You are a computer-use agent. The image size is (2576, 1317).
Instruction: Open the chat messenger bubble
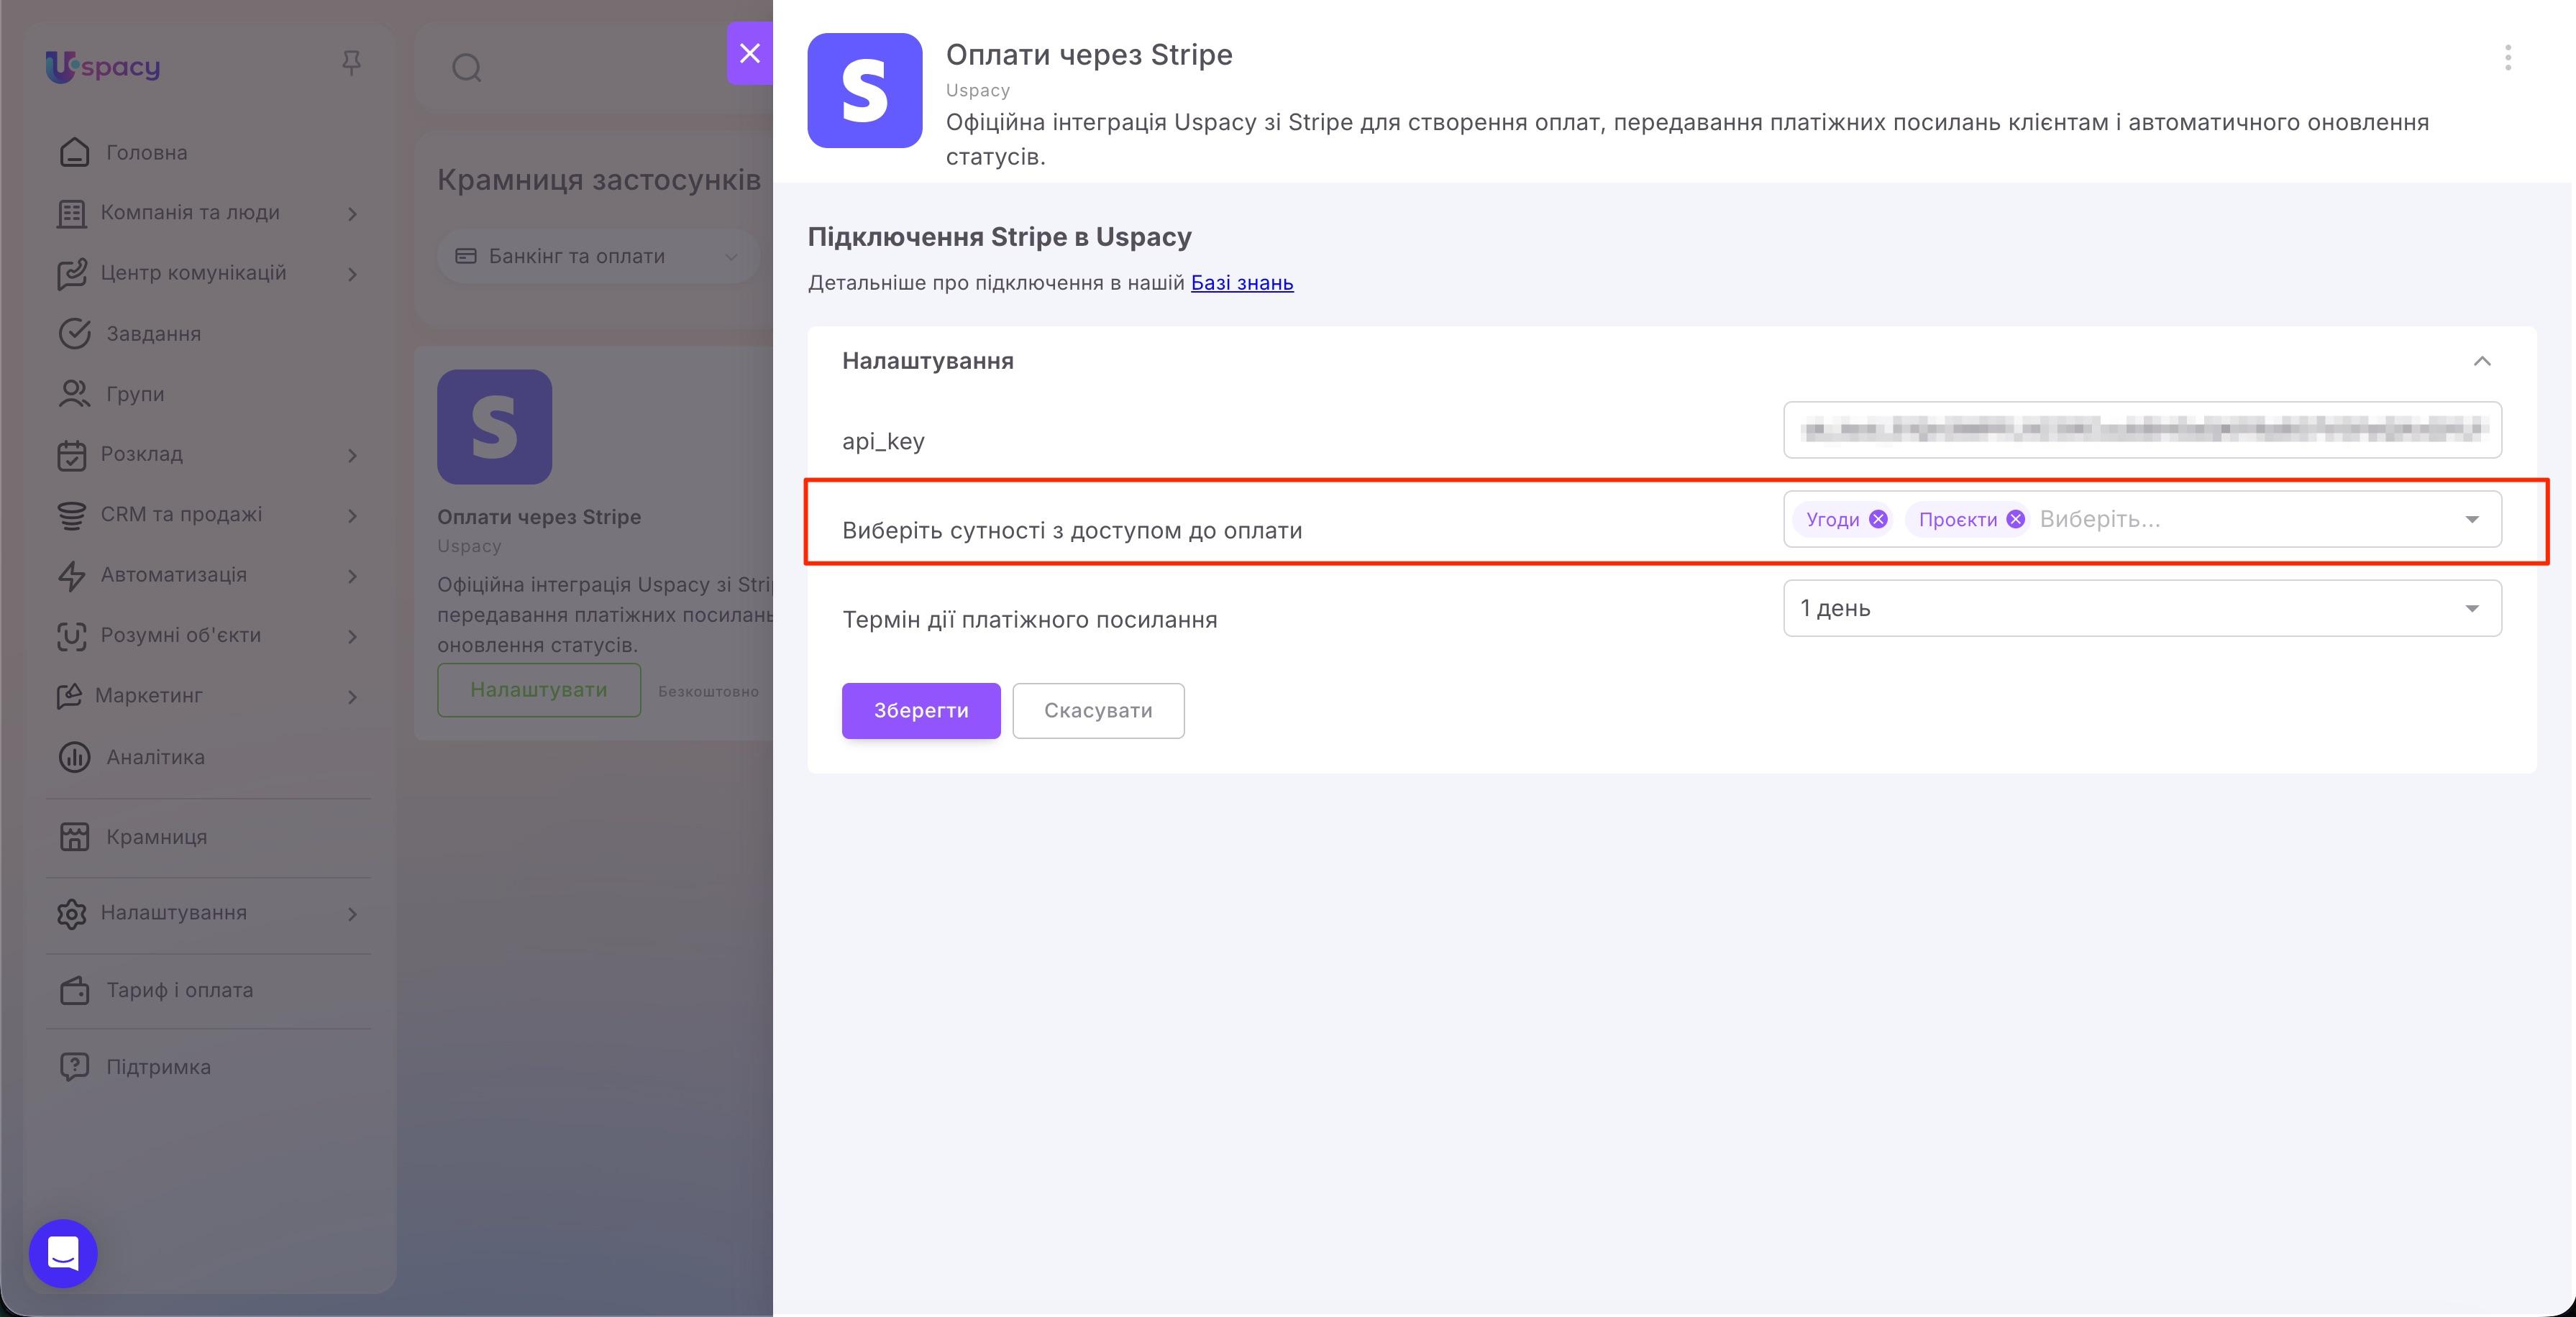pyautogui.click(x=63, y=1253)
